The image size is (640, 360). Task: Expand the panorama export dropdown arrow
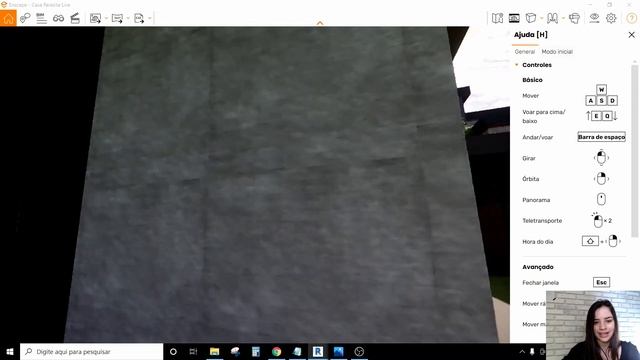click(x=128, y=18)
